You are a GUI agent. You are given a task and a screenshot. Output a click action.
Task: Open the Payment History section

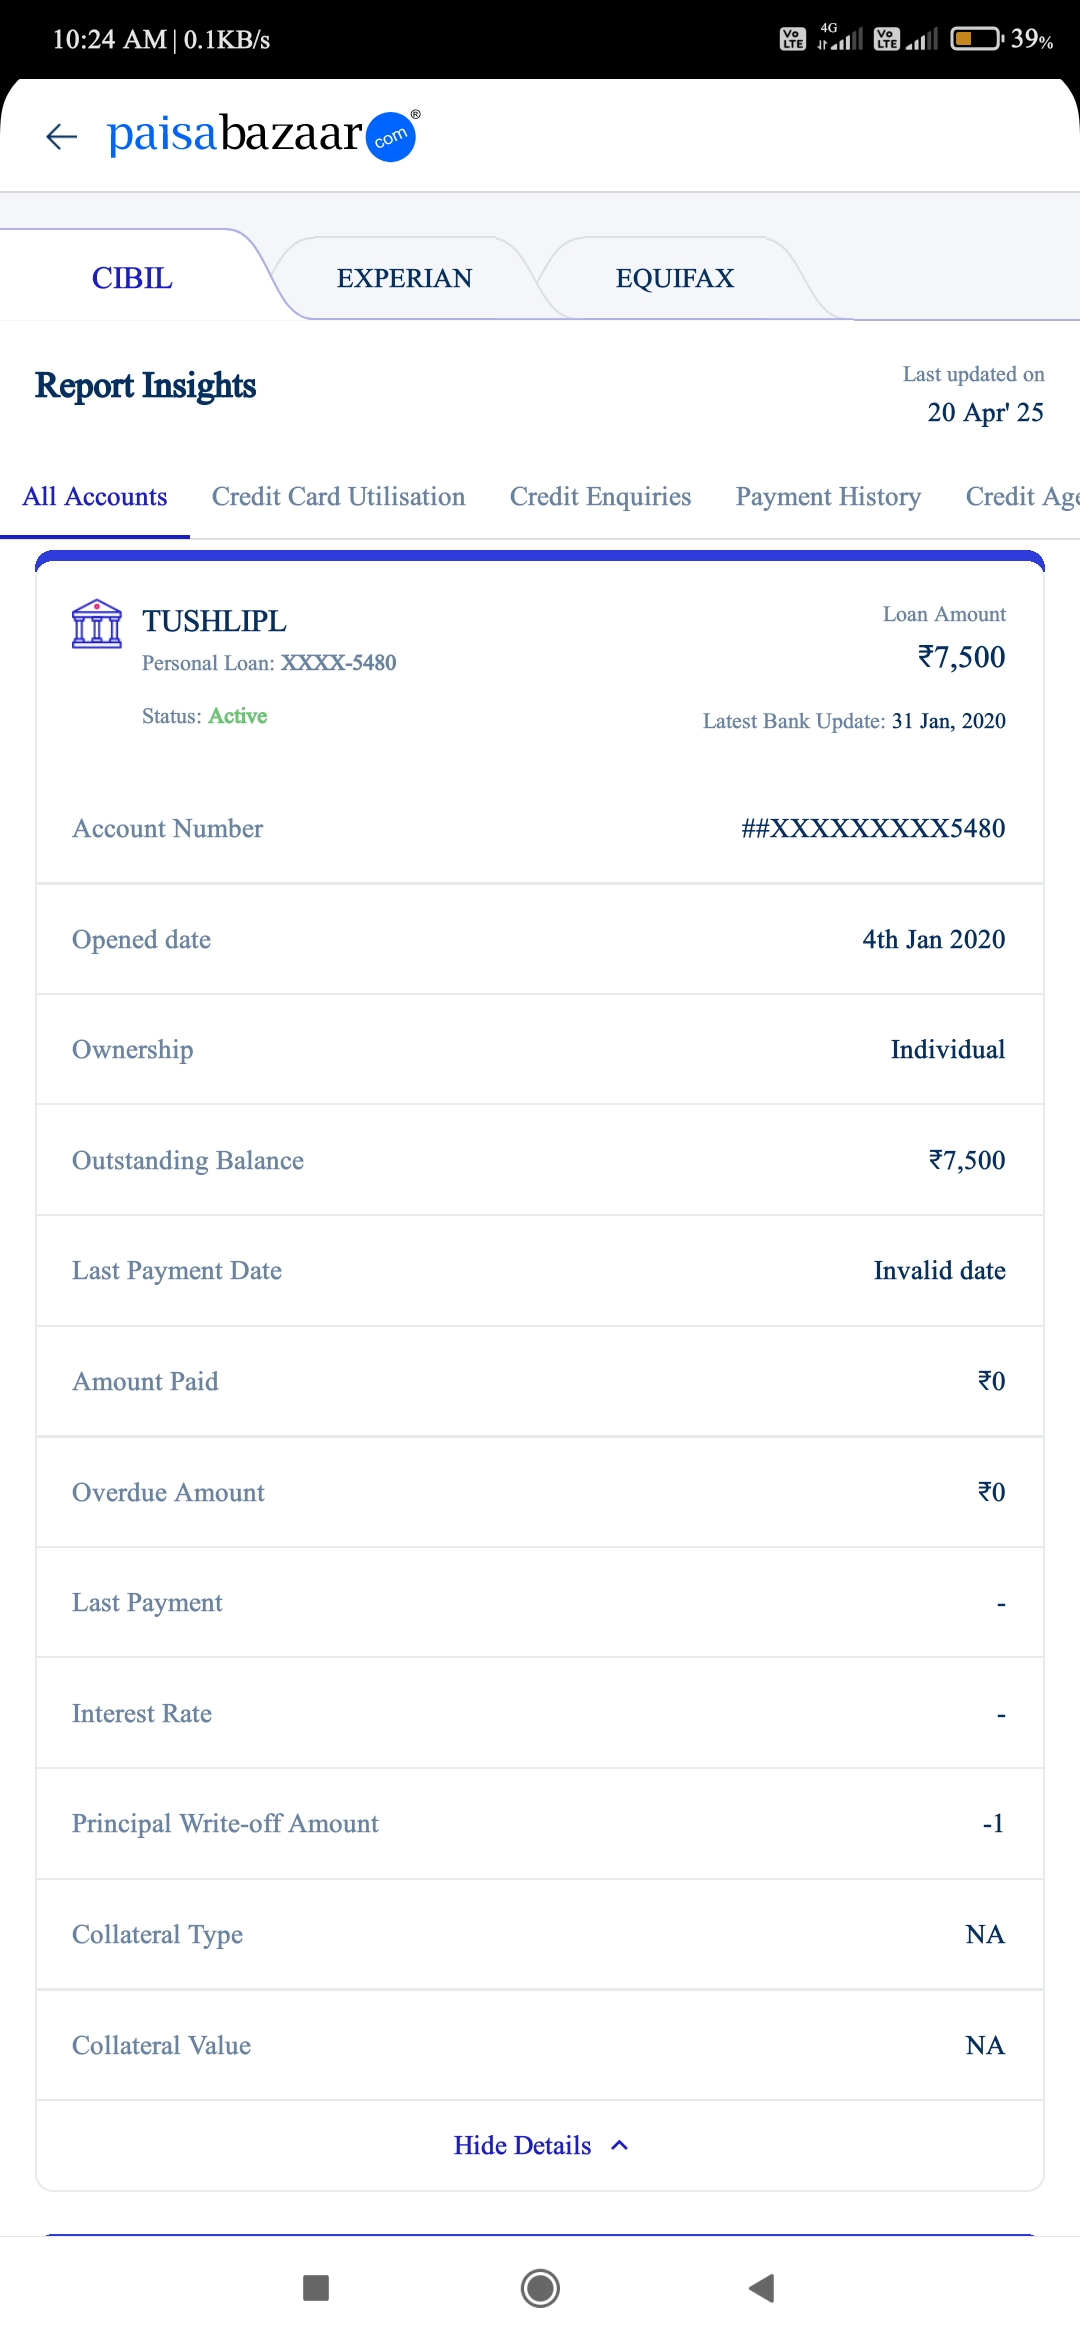(828, 497)
